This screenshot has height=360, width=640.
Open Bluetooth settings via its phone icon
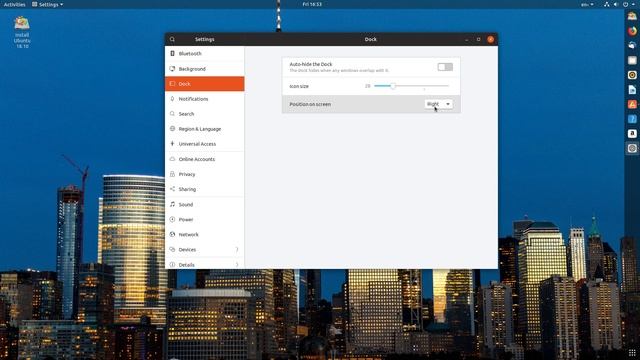pos(172,53)
